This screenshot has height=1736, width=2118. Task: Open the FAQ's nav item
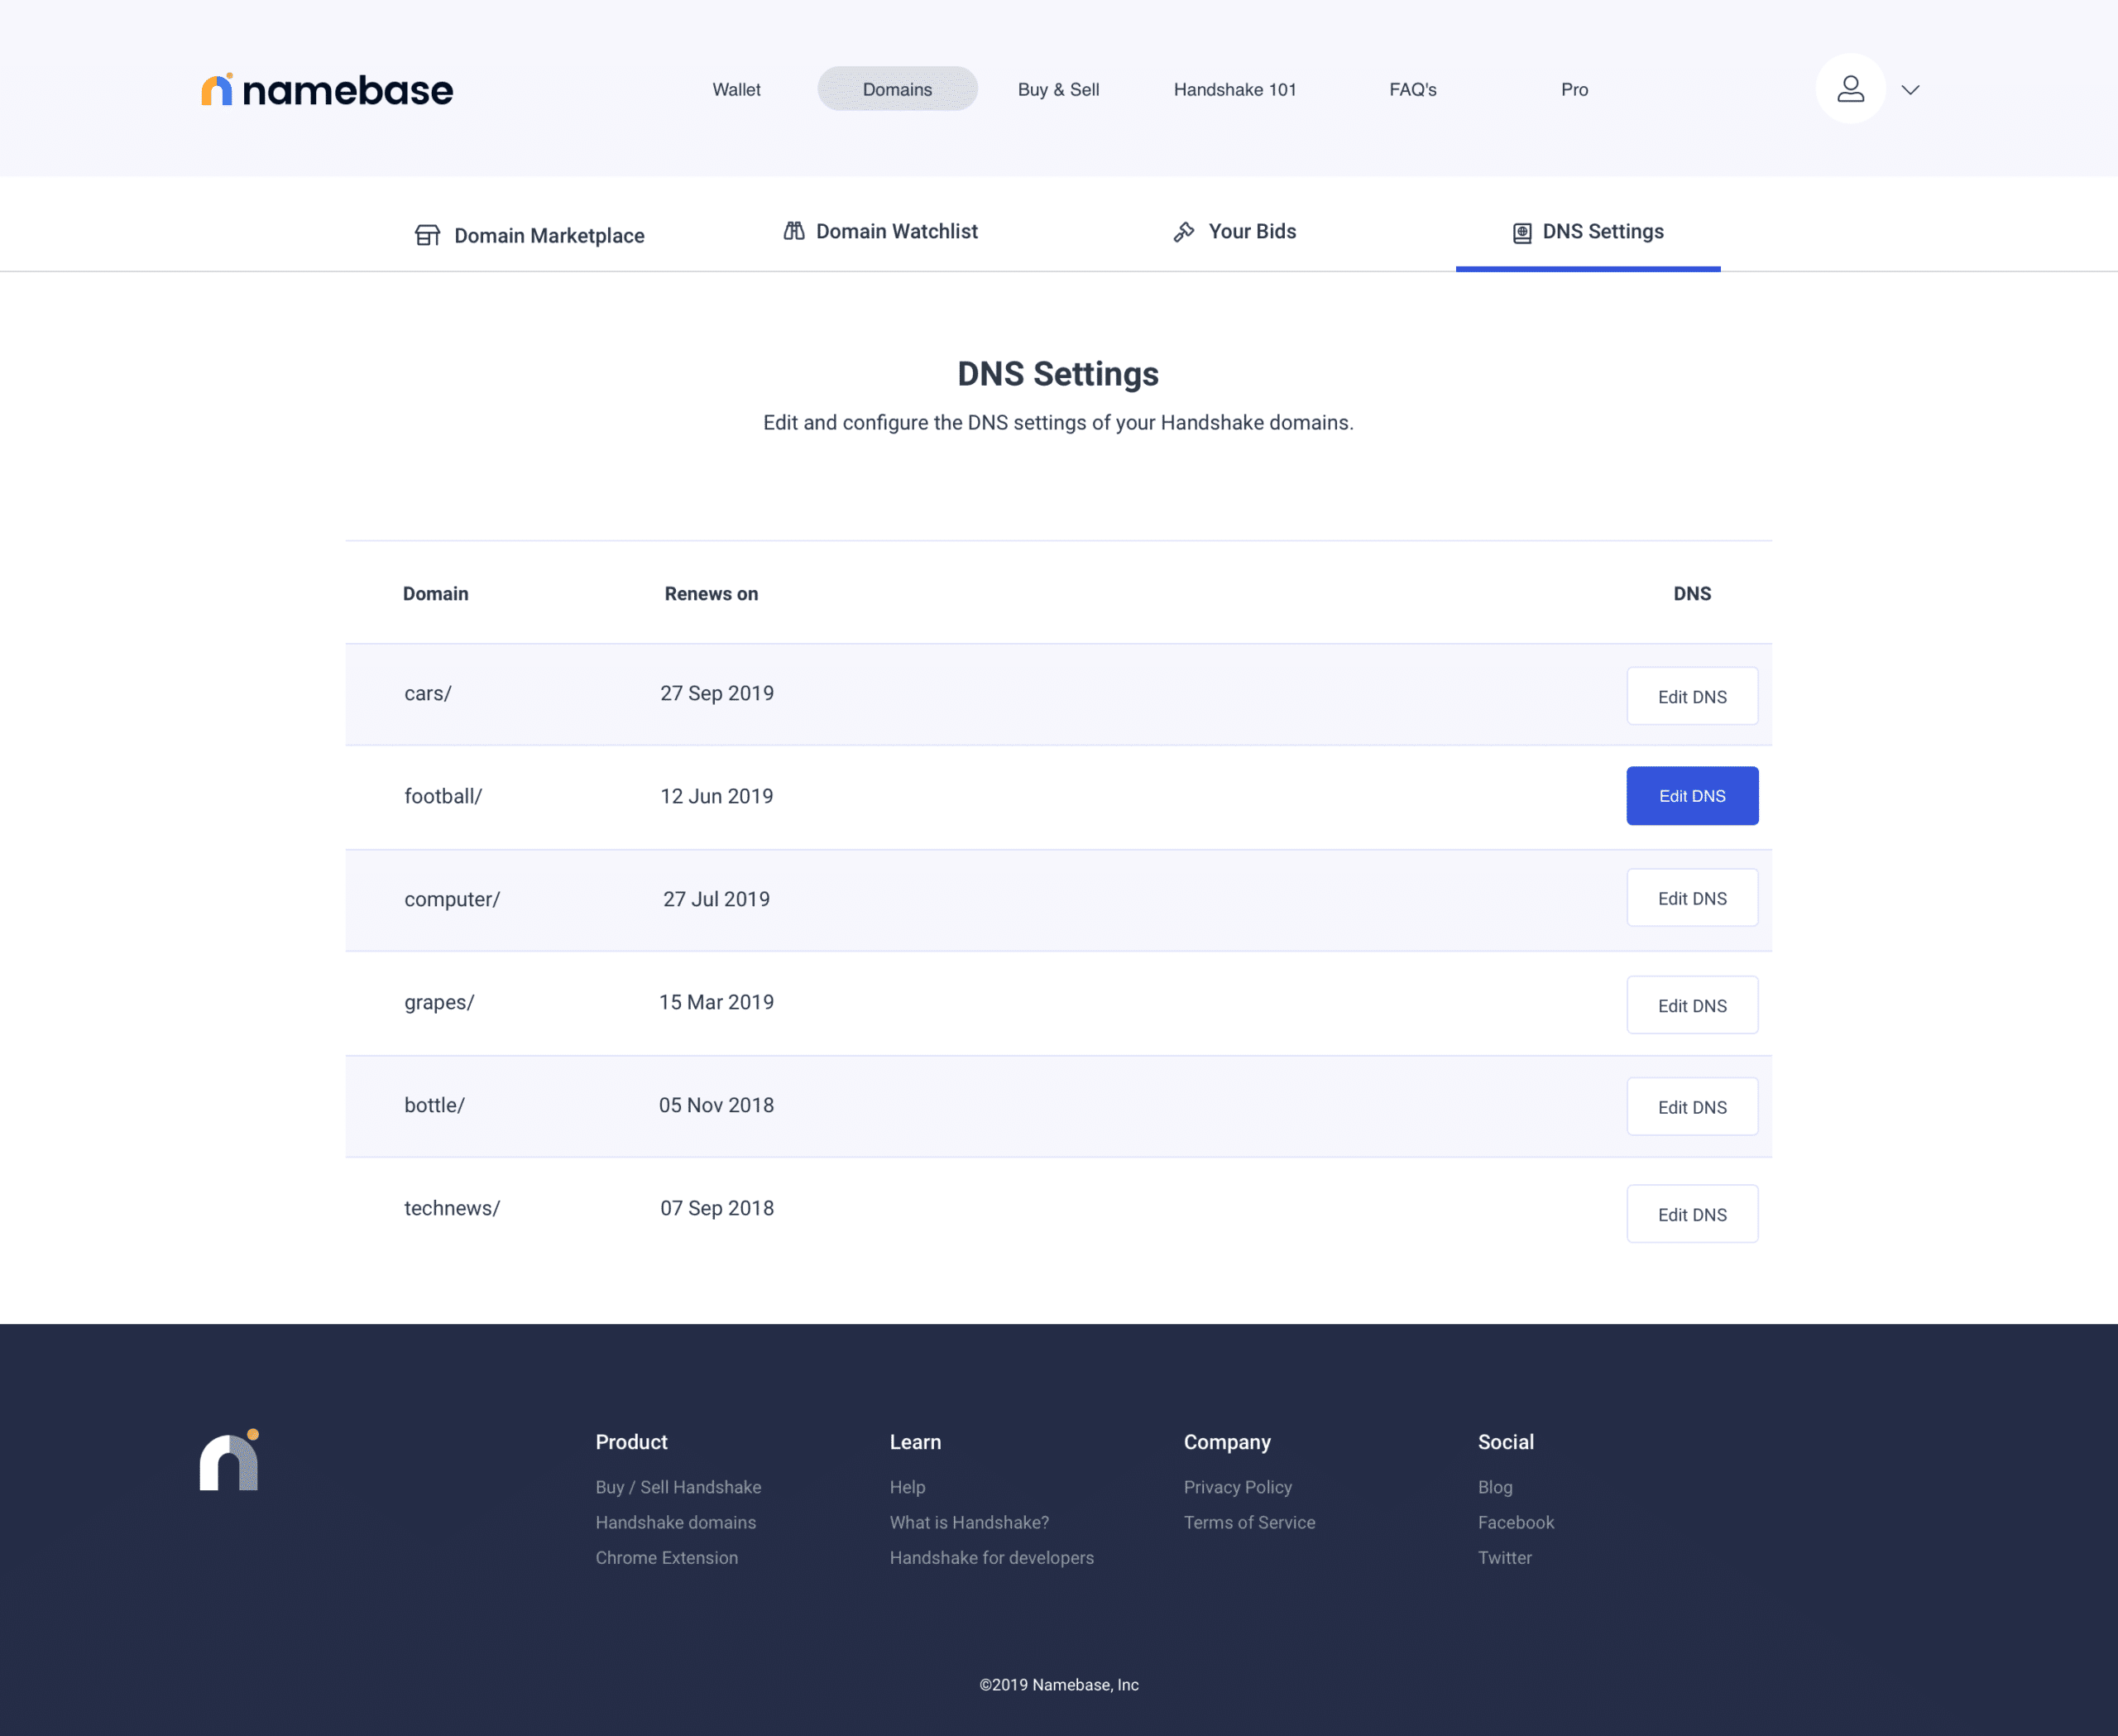coord(1412,89)
